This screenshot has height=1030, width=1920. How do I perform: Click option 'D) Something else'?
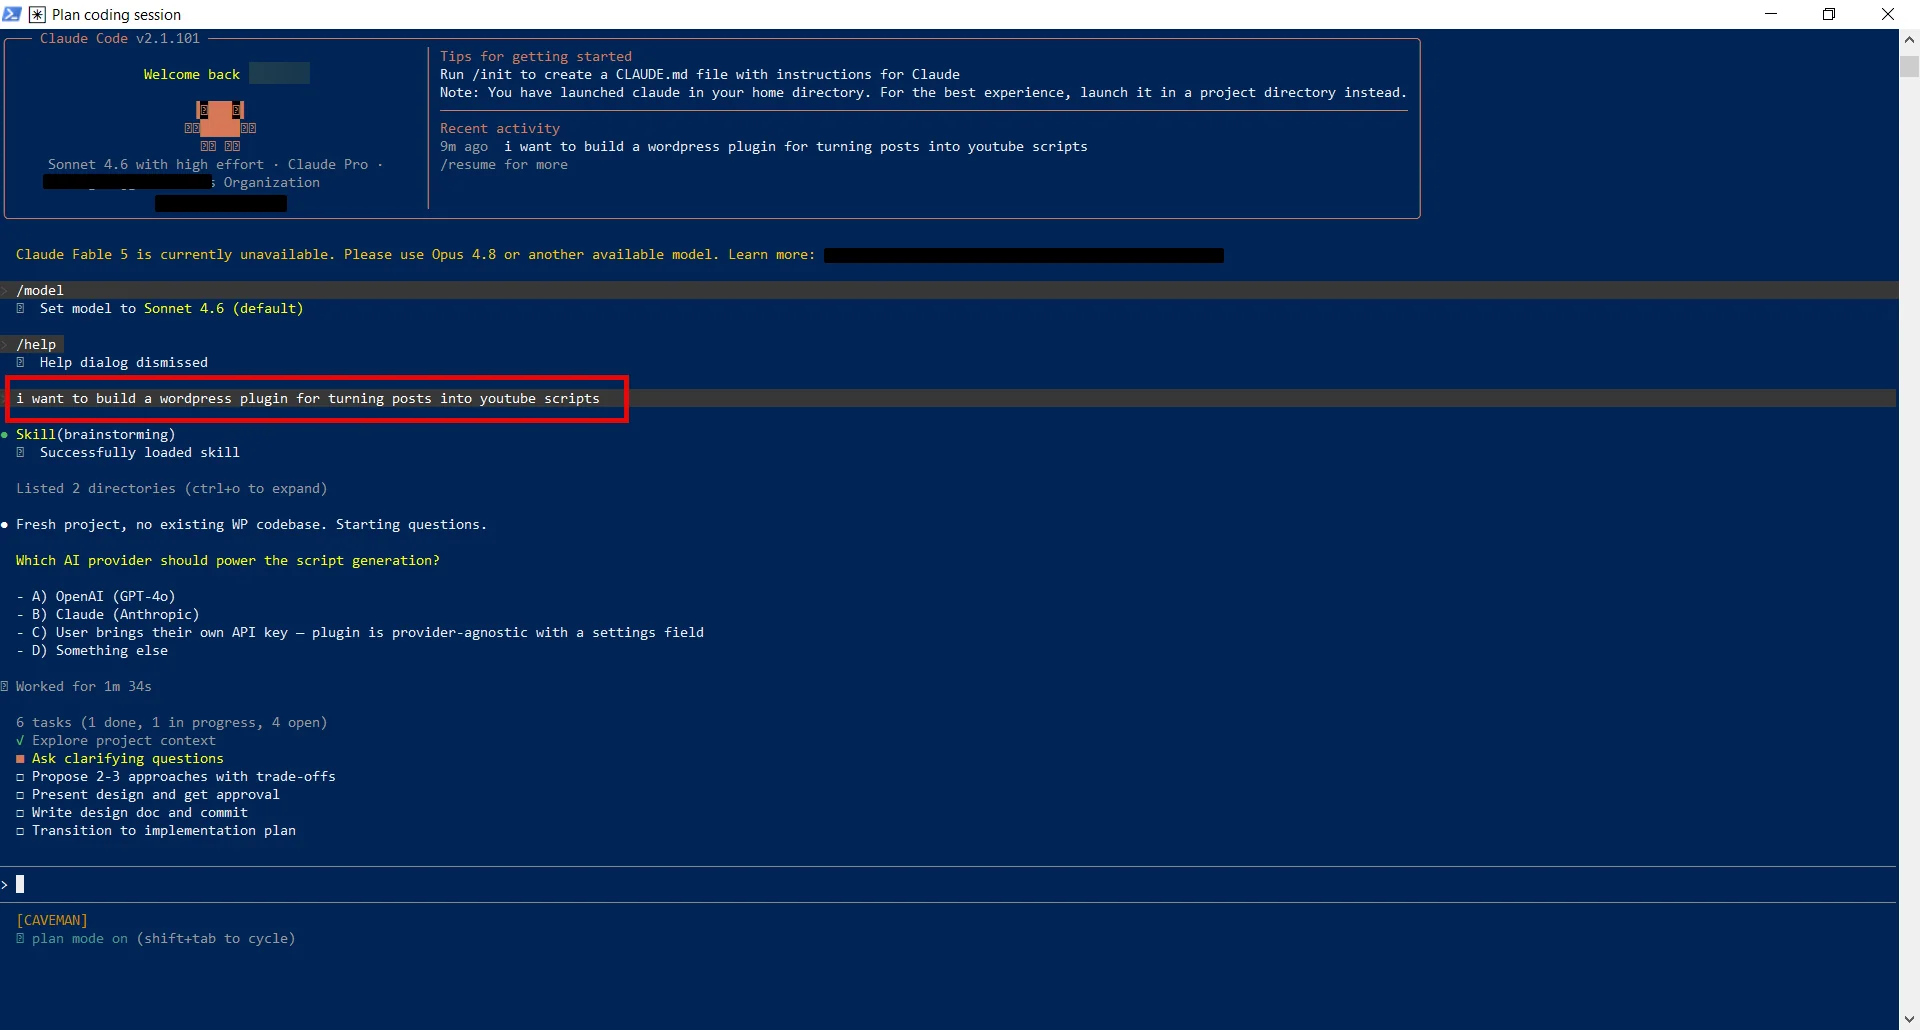point(92,651)
